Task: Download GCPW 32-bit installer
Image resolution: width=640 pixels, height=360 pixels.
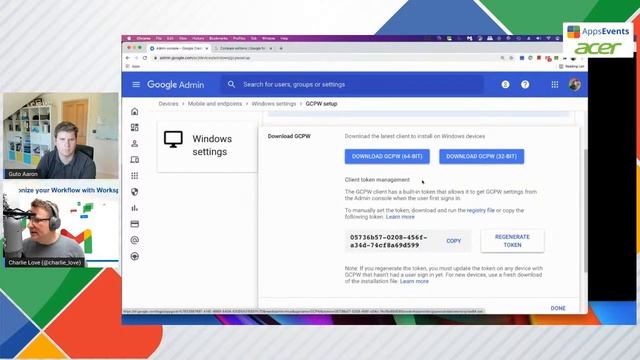Action: coord(482,156)
